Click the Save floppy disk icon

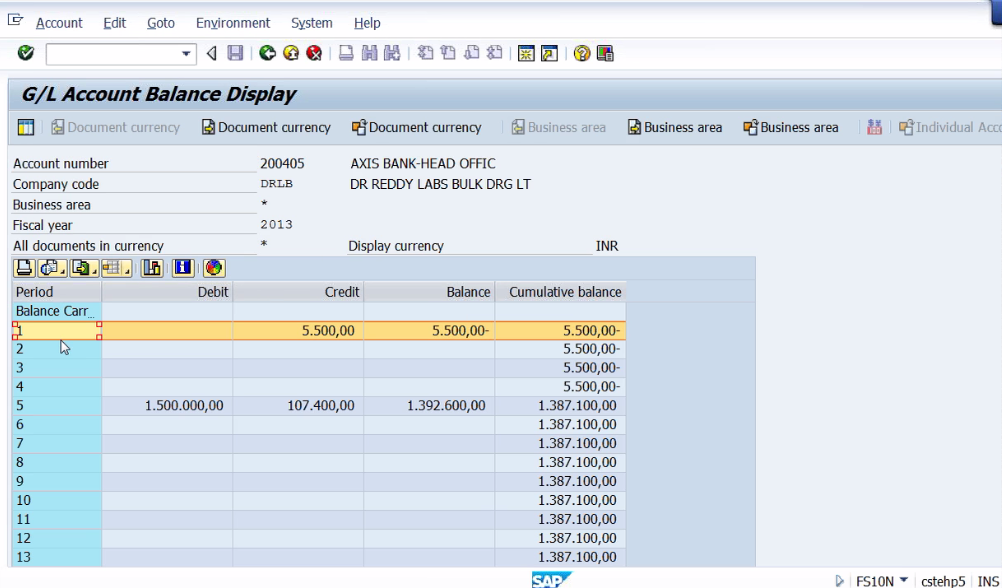pos(235,53)
